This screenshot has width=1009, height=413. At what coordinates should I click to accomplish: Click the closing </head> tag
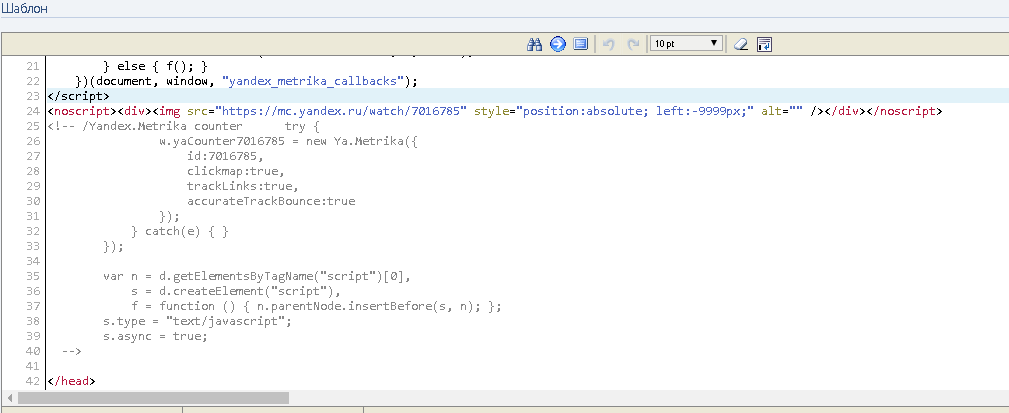[x=71, y=381]
